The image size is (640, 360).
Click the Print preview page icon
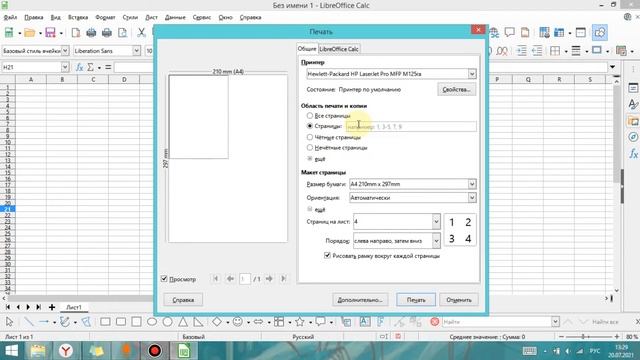pos(122,33)
